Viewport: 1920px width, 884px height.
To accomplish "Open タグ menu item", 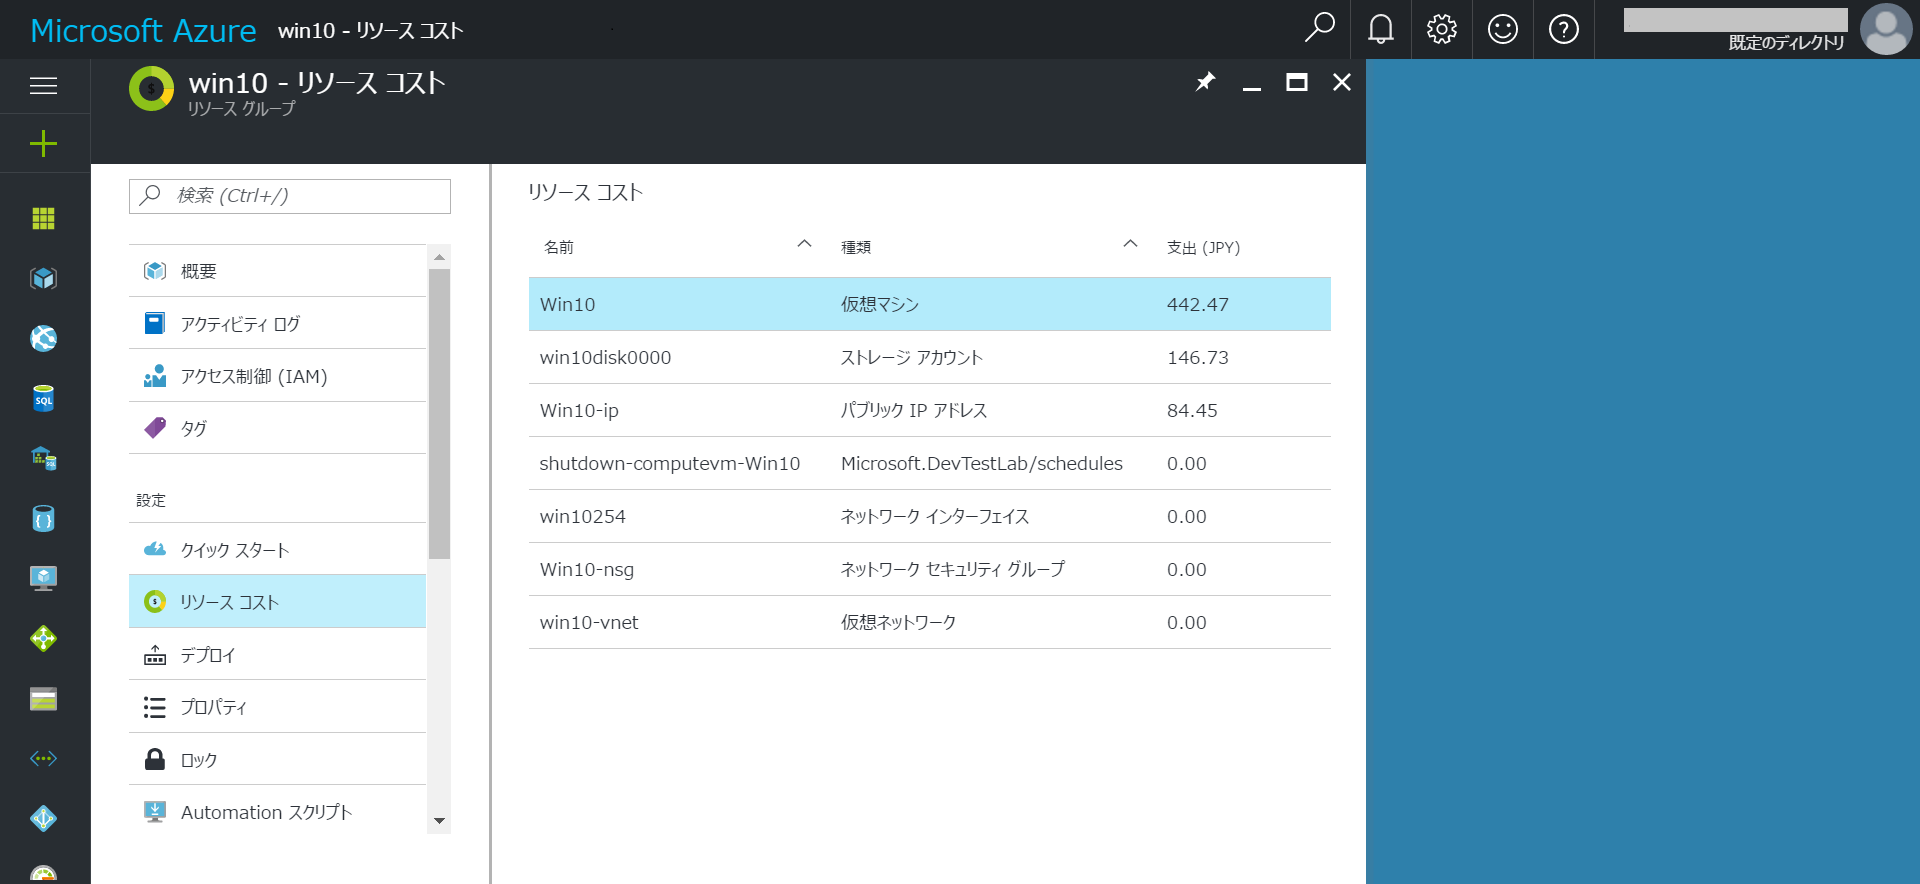I will point(277,428).
